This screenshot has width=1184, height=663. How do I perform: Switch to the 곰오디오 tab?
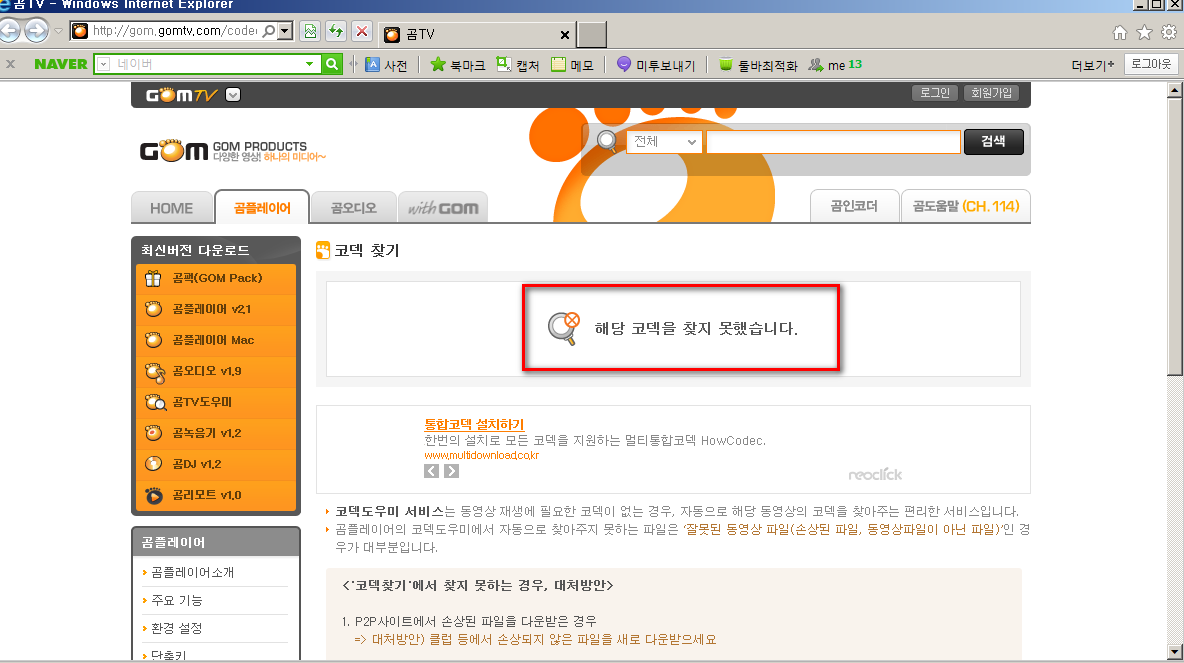353,208
